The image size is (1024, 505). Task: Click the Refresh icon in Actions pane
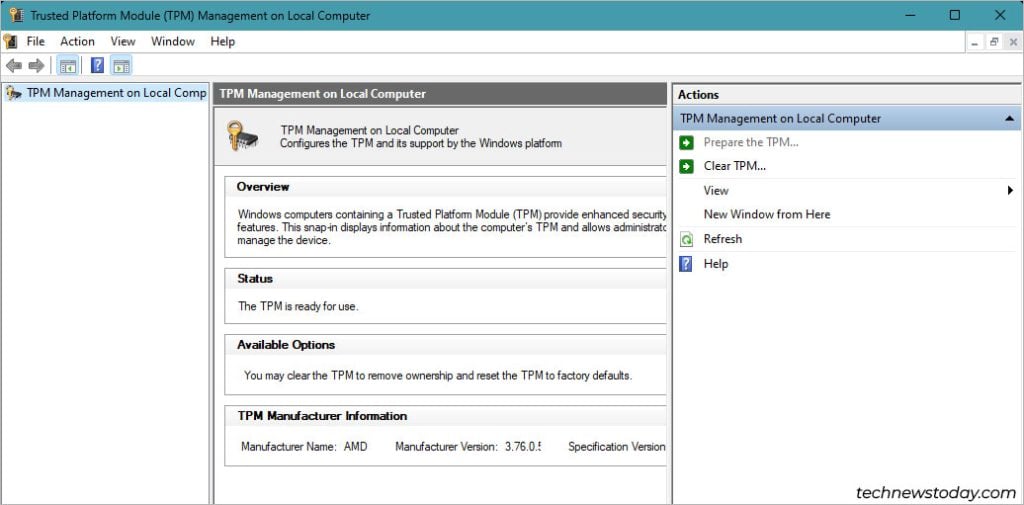[686, 239]
